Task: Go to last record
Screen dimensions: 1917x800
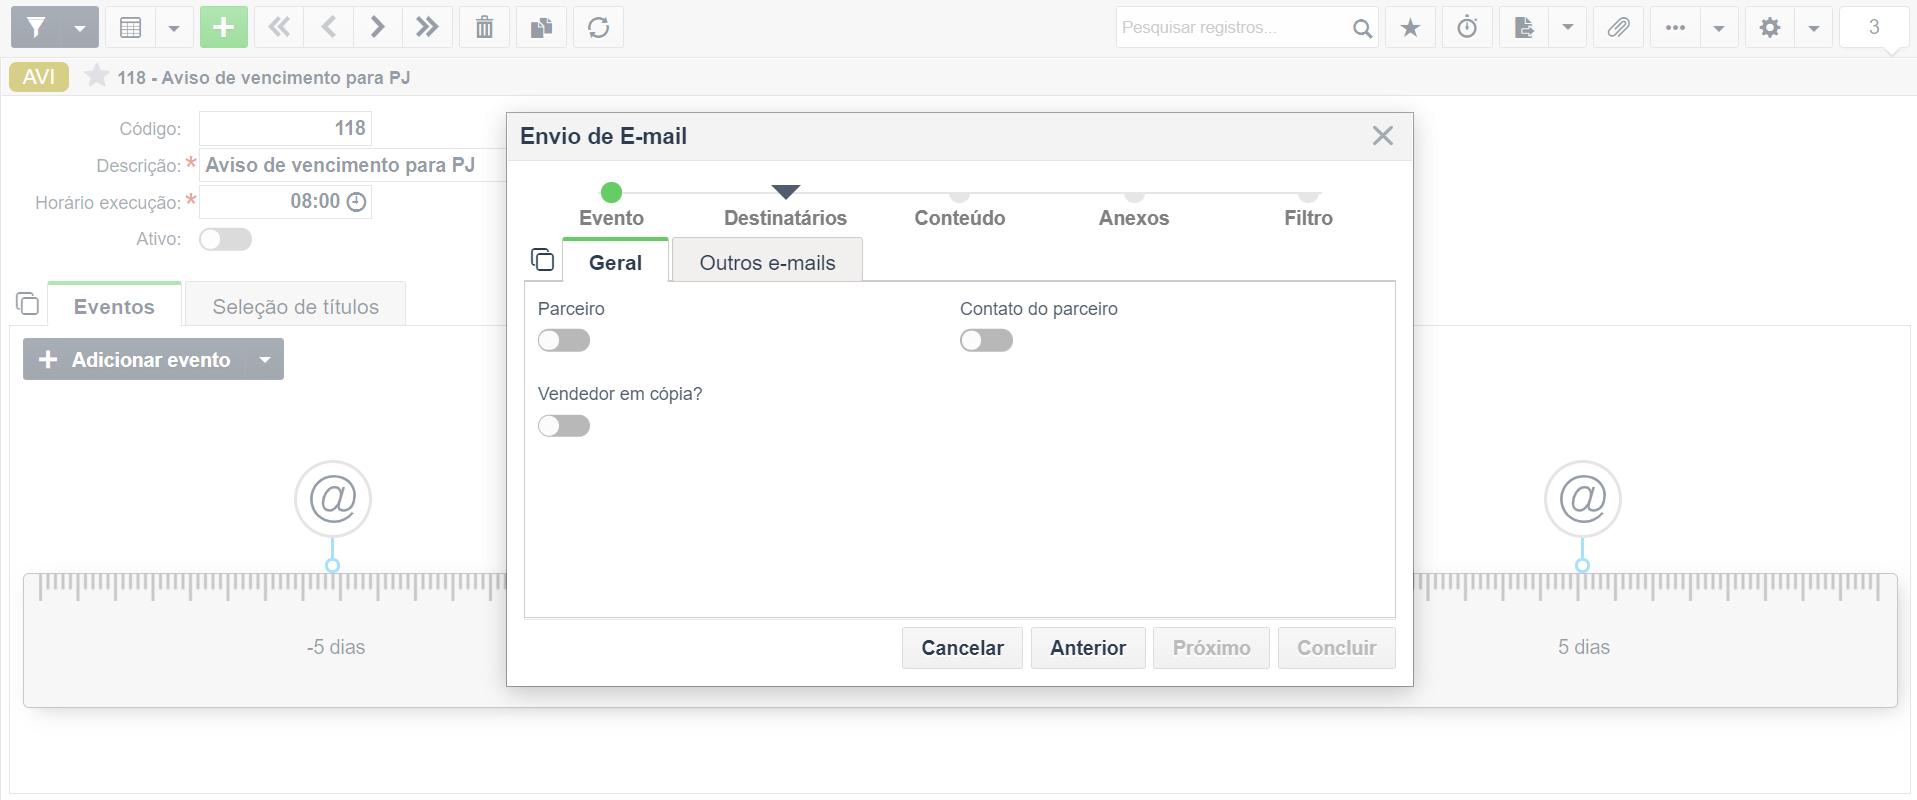Action: (427, 27)
